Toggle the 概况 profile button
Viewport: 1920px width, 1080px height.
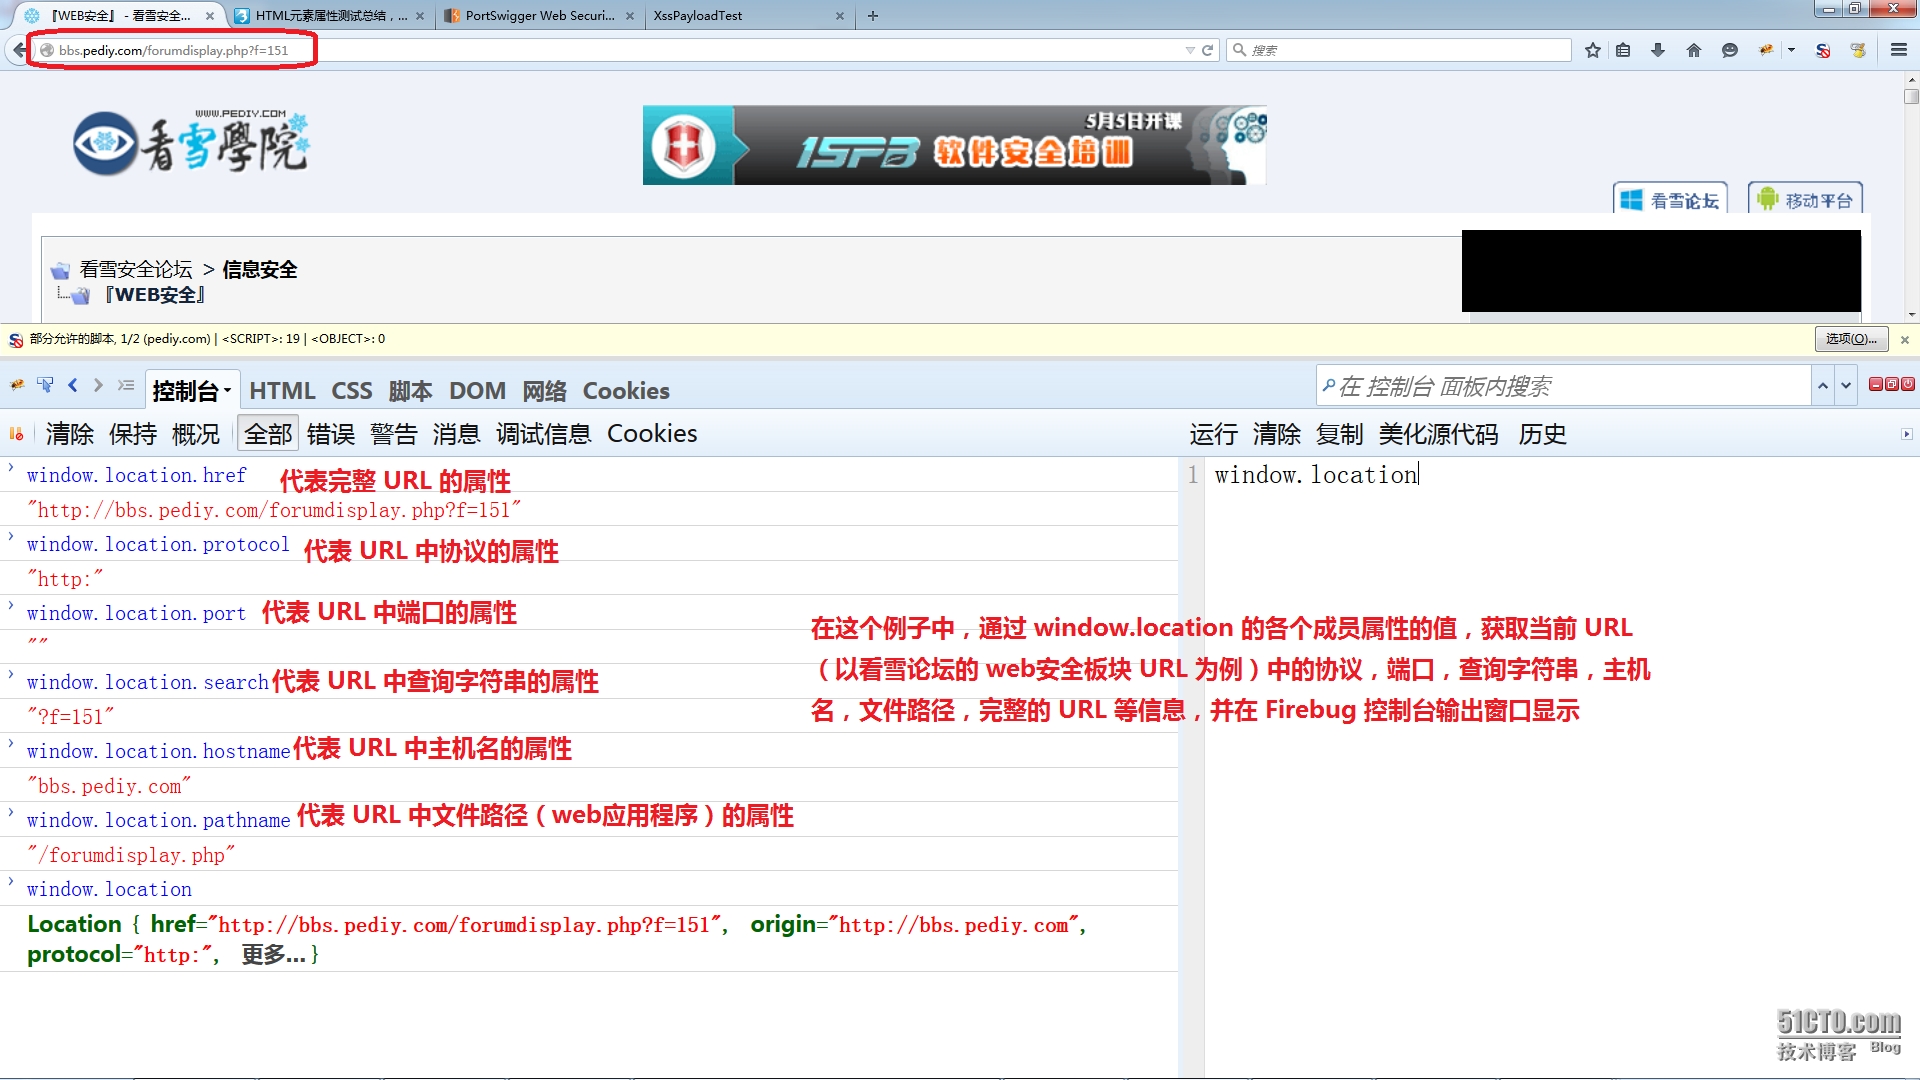[x=195, y=434]
